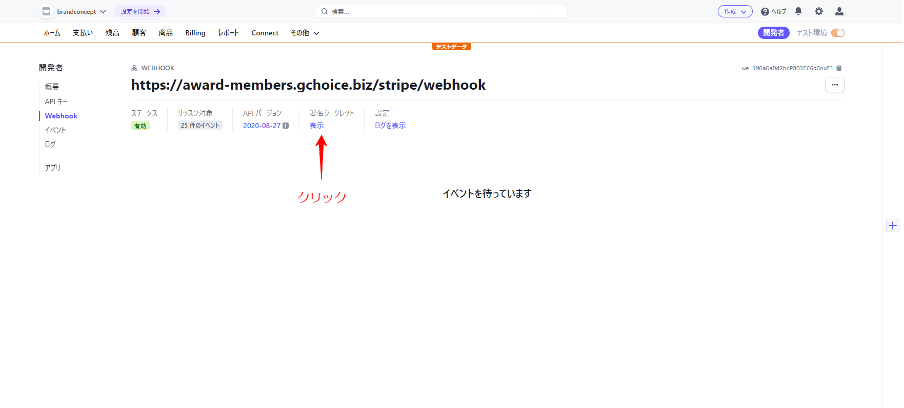Click the plus icon on right edge

click(892, 226)
